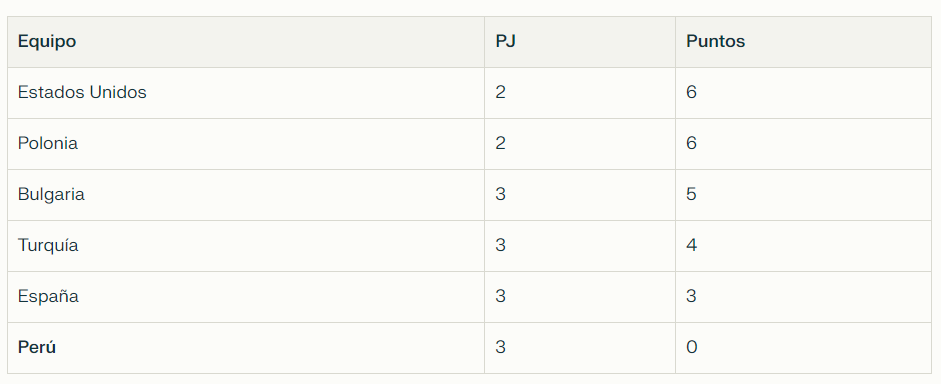The width and height of the screenshot is (941, 384).
Task: Click Perú's PJ value 3
Action: pos(501,347)
